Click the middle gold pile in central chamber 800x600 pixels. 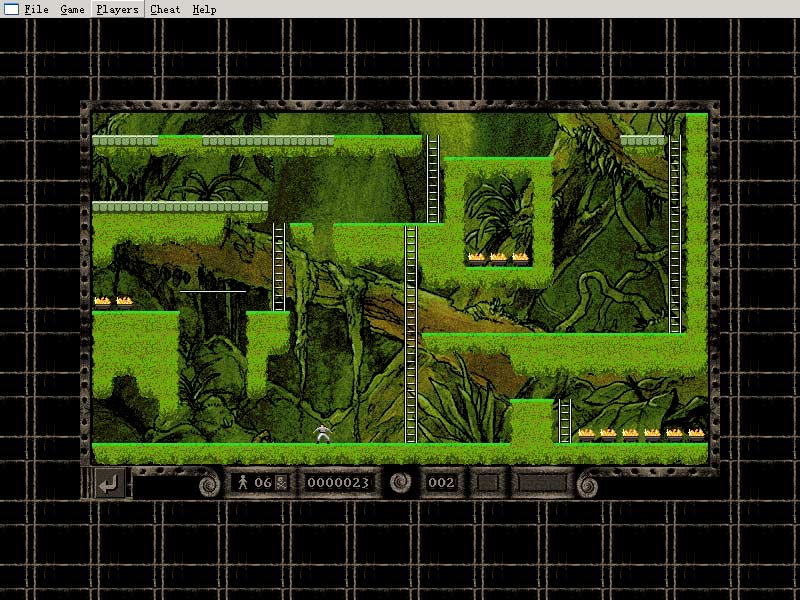click(498, 259)
